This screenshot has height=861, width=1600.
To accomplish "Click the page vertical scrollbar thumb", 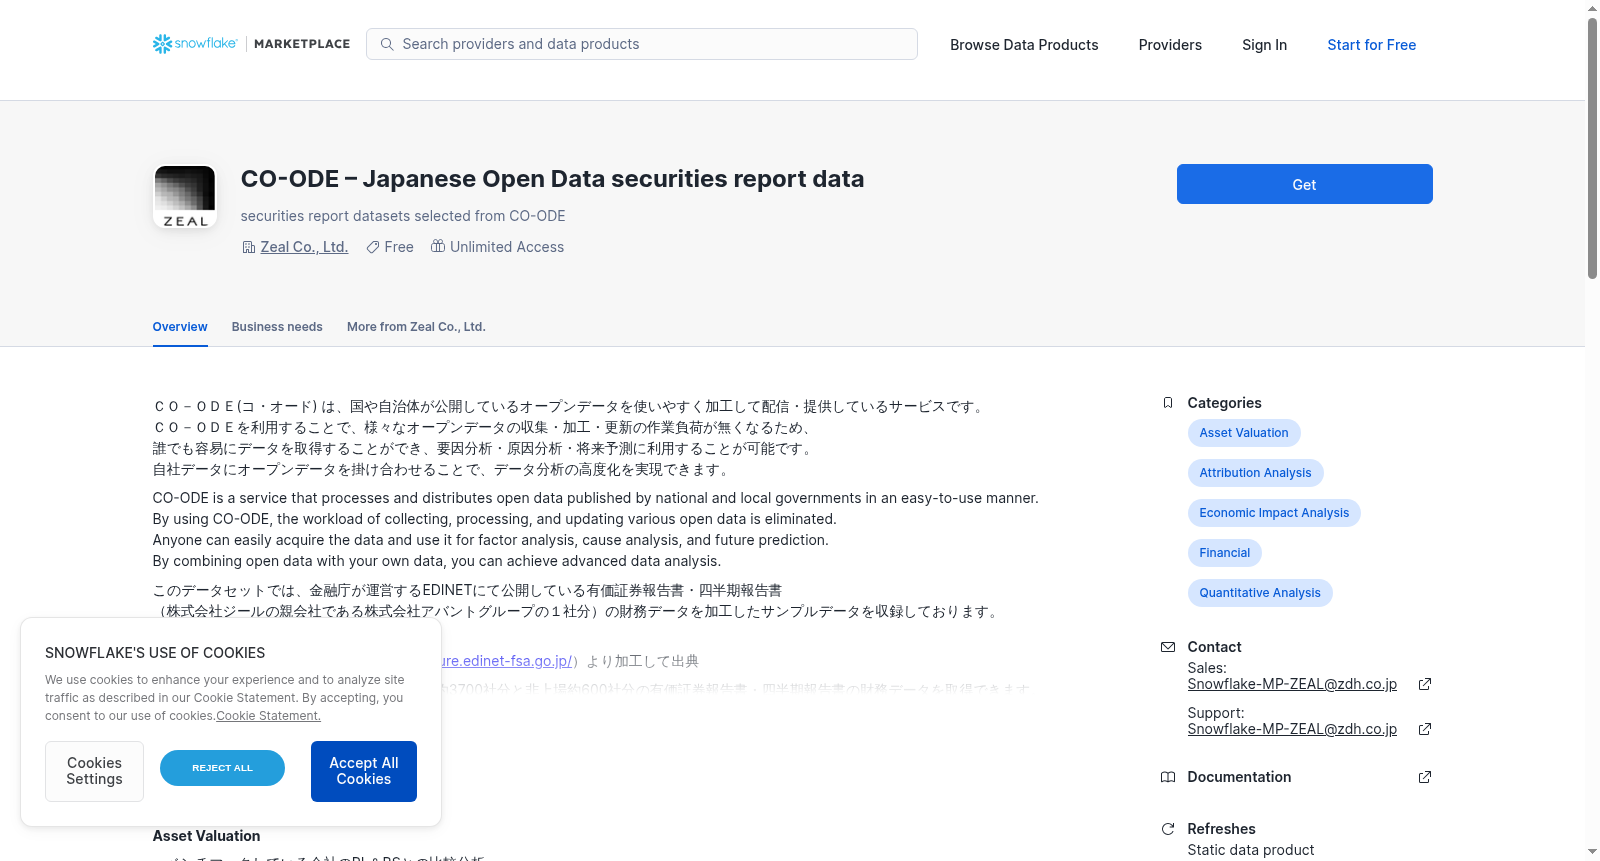I will coord(1592,148).
